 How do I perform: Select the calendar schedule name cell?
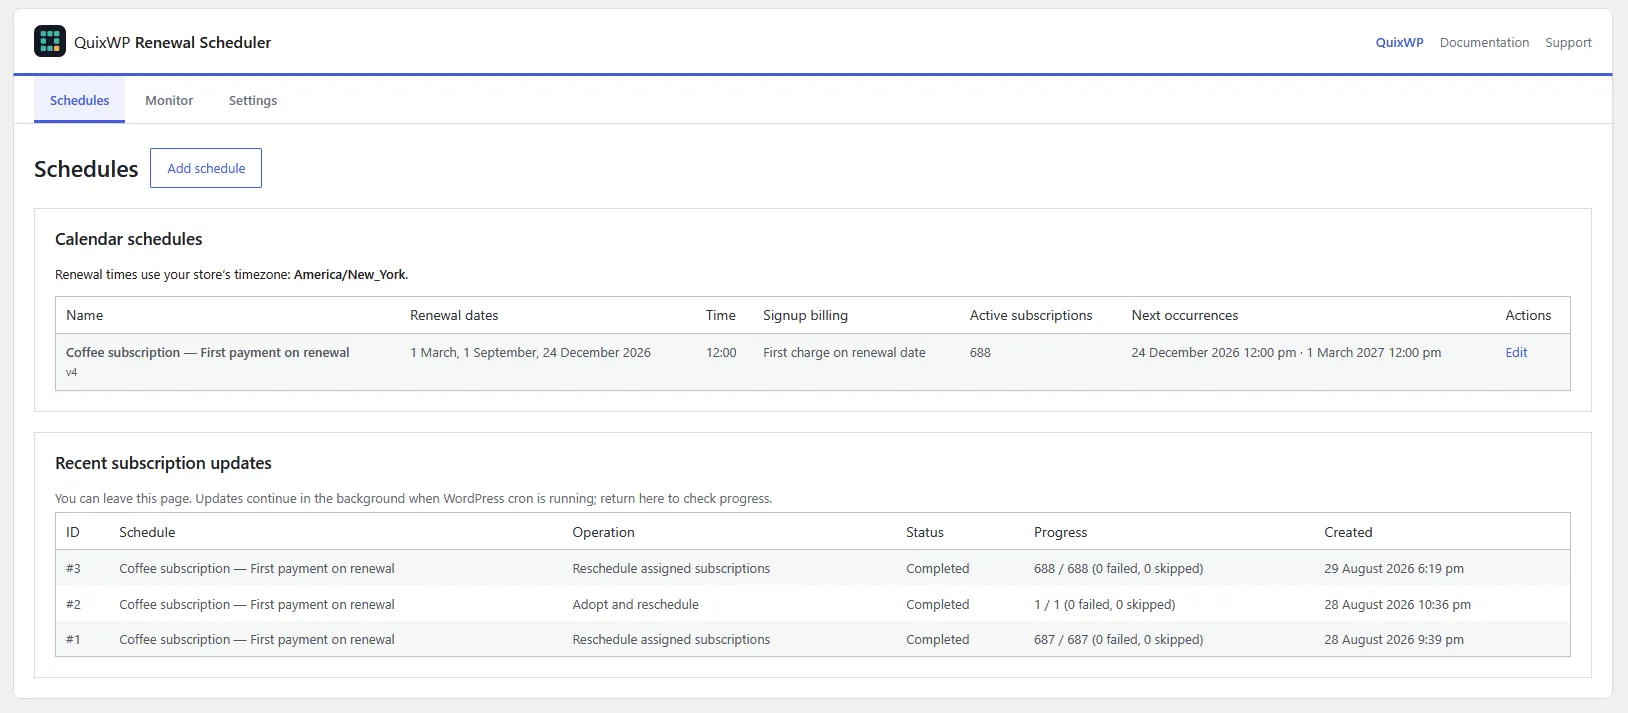(x=208, y=352)
